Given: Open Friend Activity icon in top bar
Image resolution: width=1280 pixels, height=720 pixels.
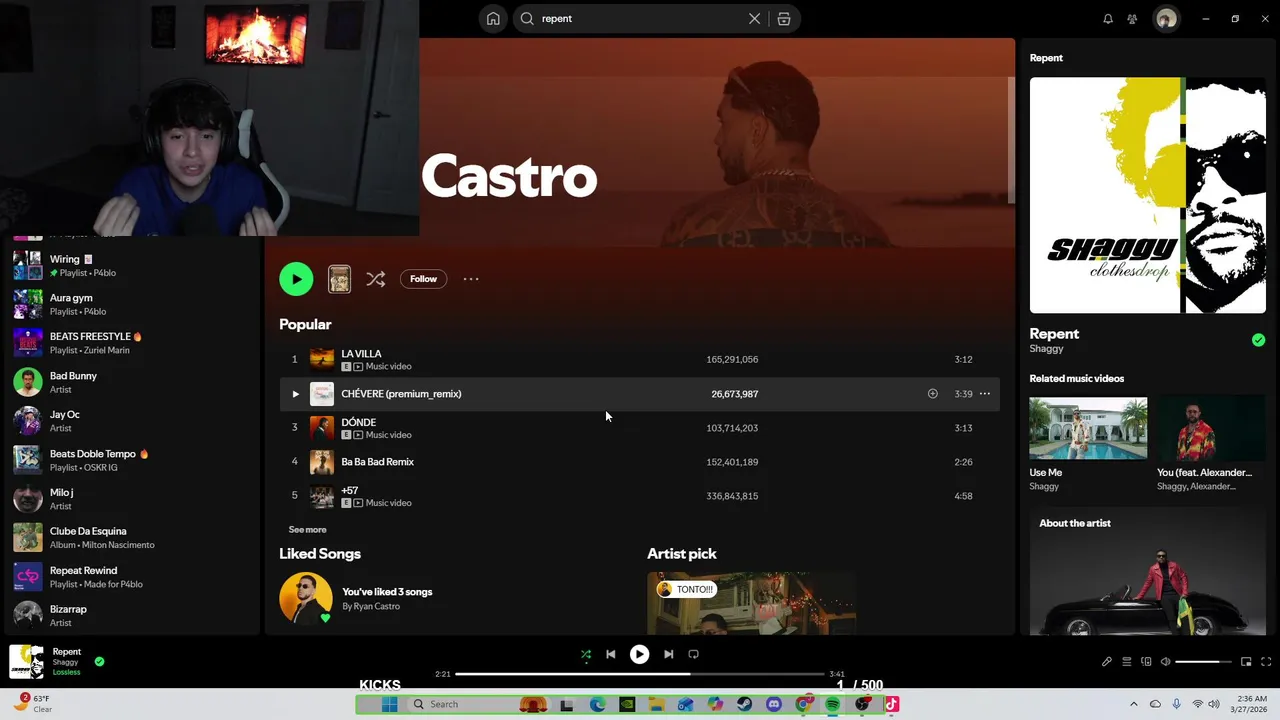Looking at the screenshot, I should tap(1132, 18).
